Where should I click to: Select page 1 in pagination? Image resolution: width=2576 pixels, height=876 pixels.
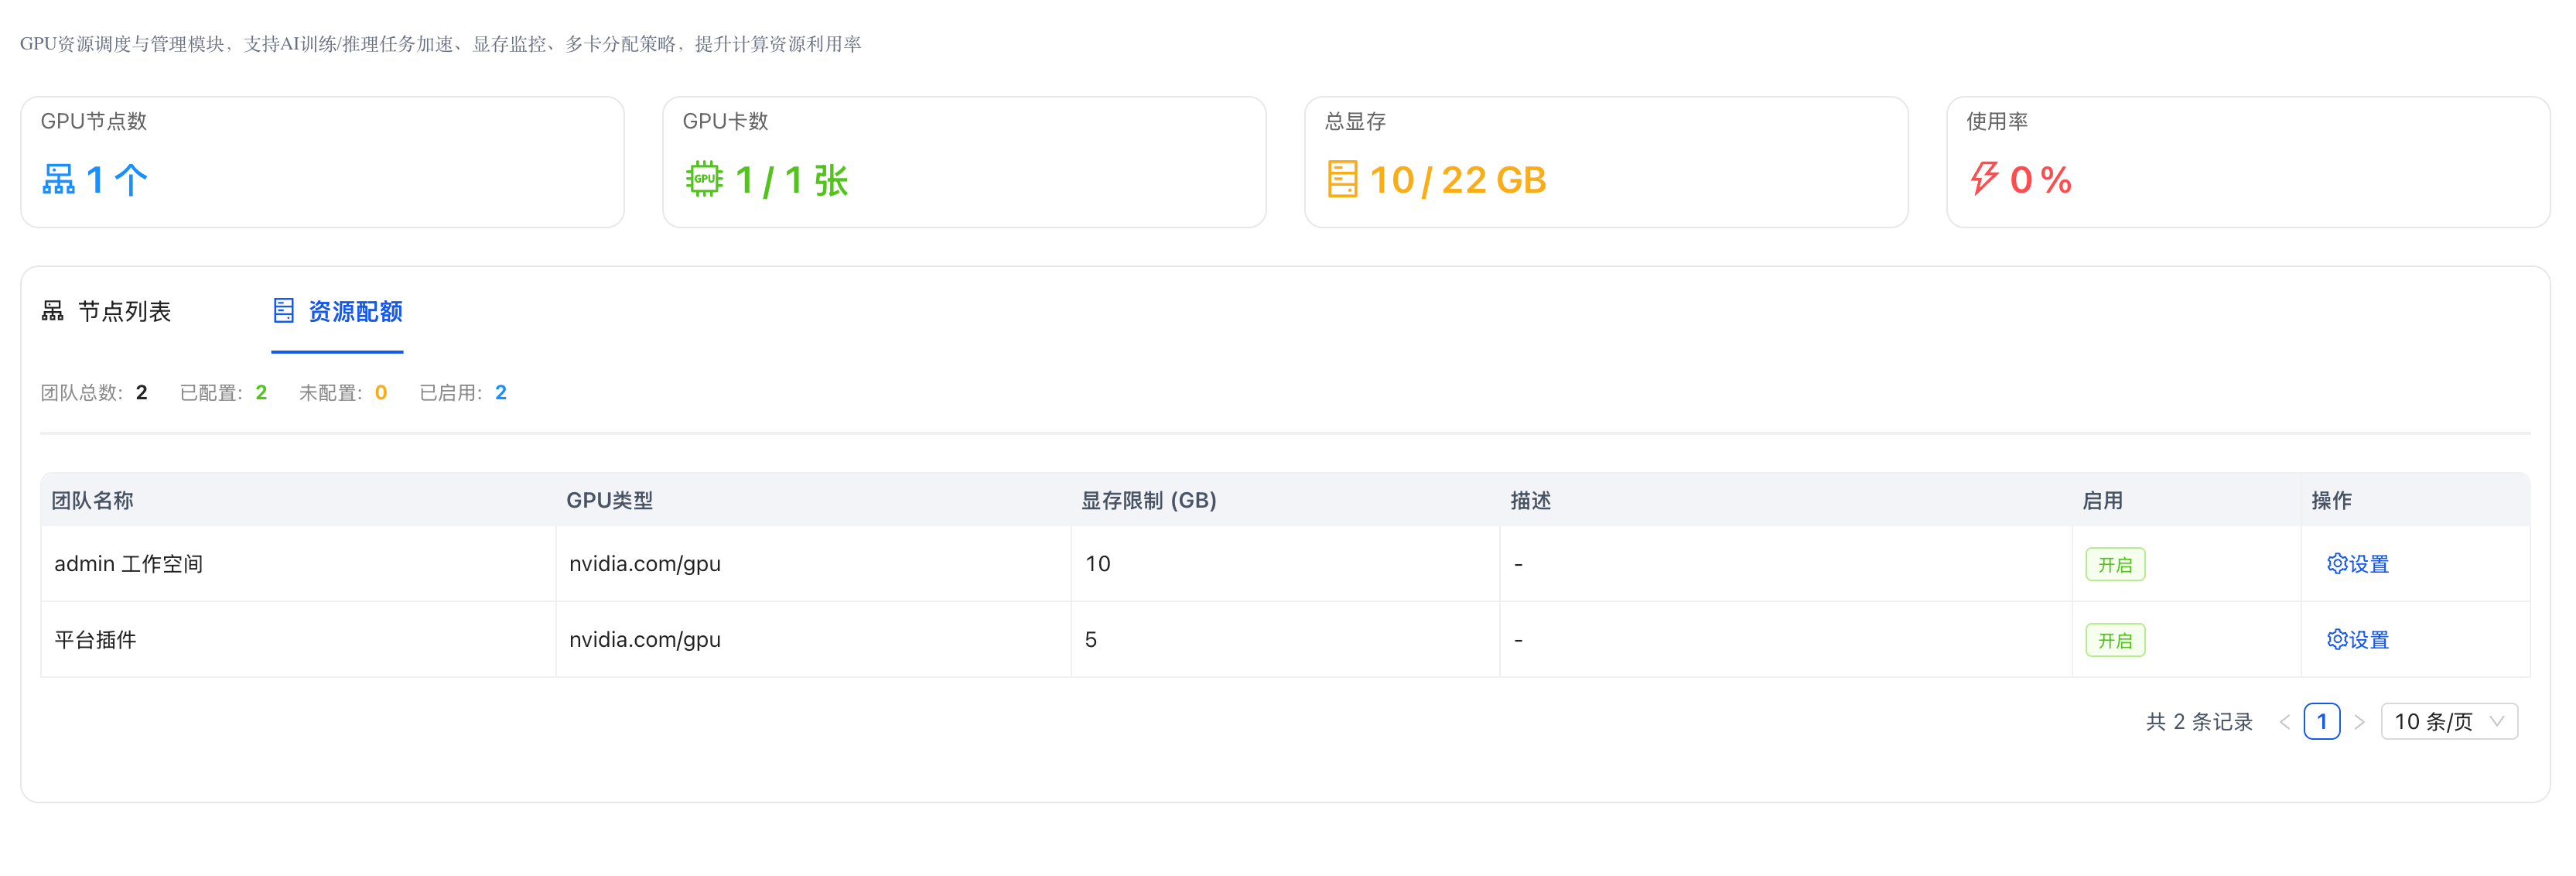(x=2321, y=722)
